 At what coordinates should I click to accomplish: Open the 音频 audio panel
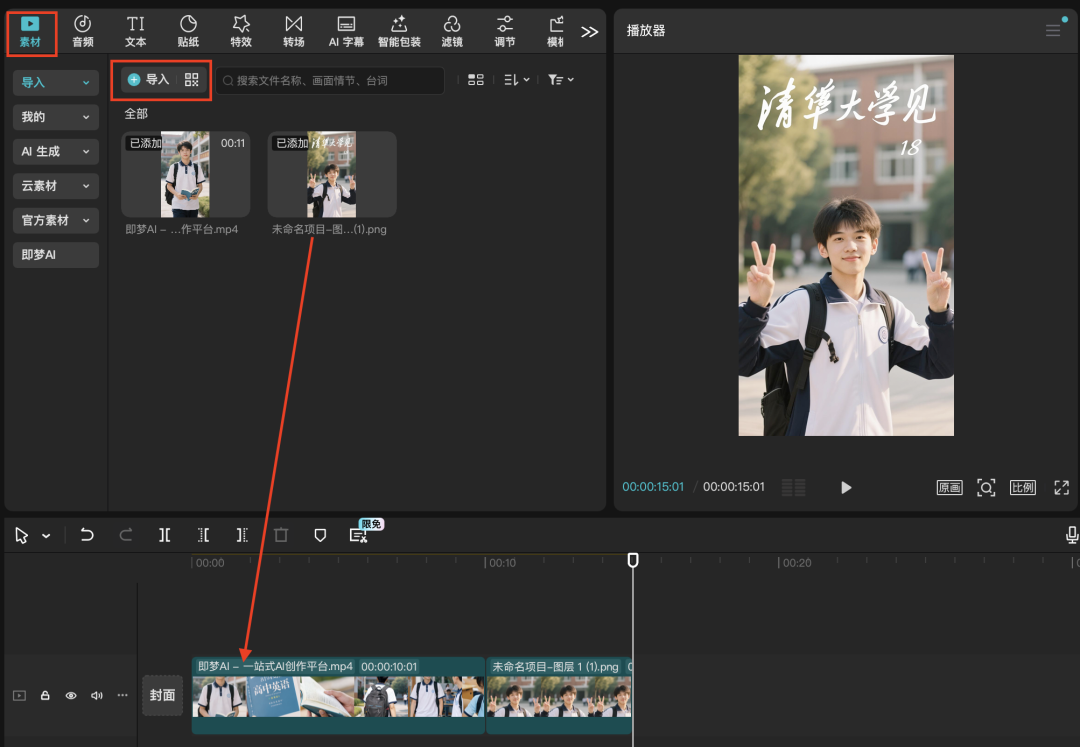pos(82,30)
